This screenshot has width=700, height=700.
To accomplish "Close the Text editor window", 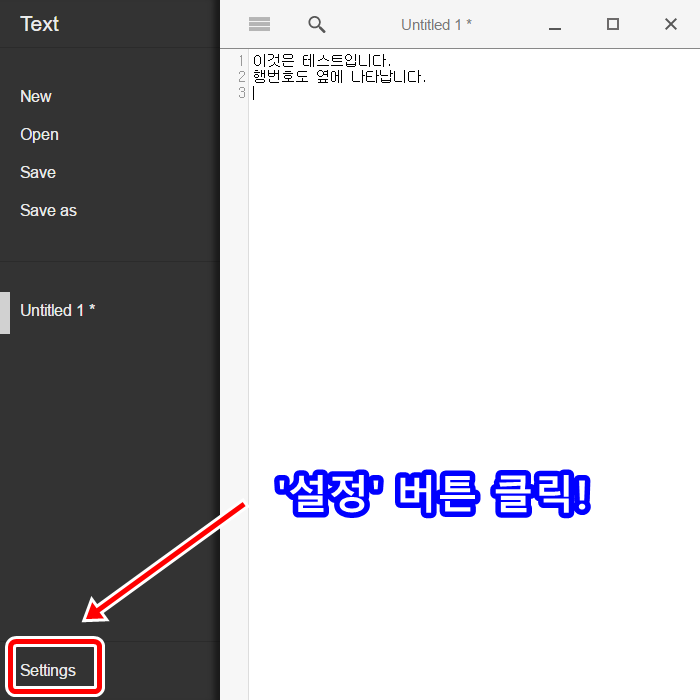I will tap(671, 24).
